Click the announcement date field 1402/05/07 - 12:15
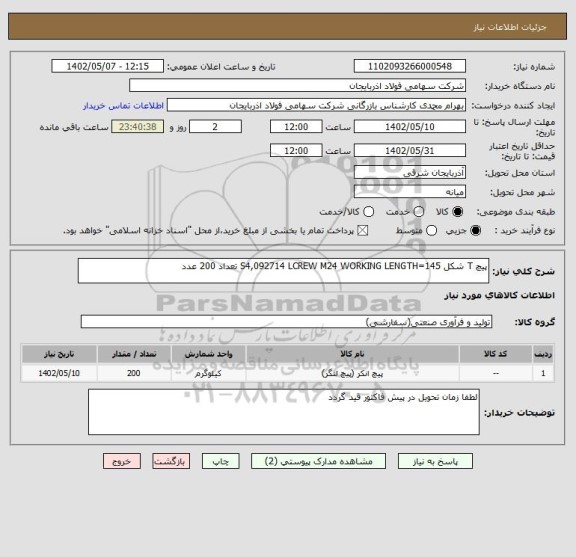Screen dimensions: 576x557 [x=108, y=66]
